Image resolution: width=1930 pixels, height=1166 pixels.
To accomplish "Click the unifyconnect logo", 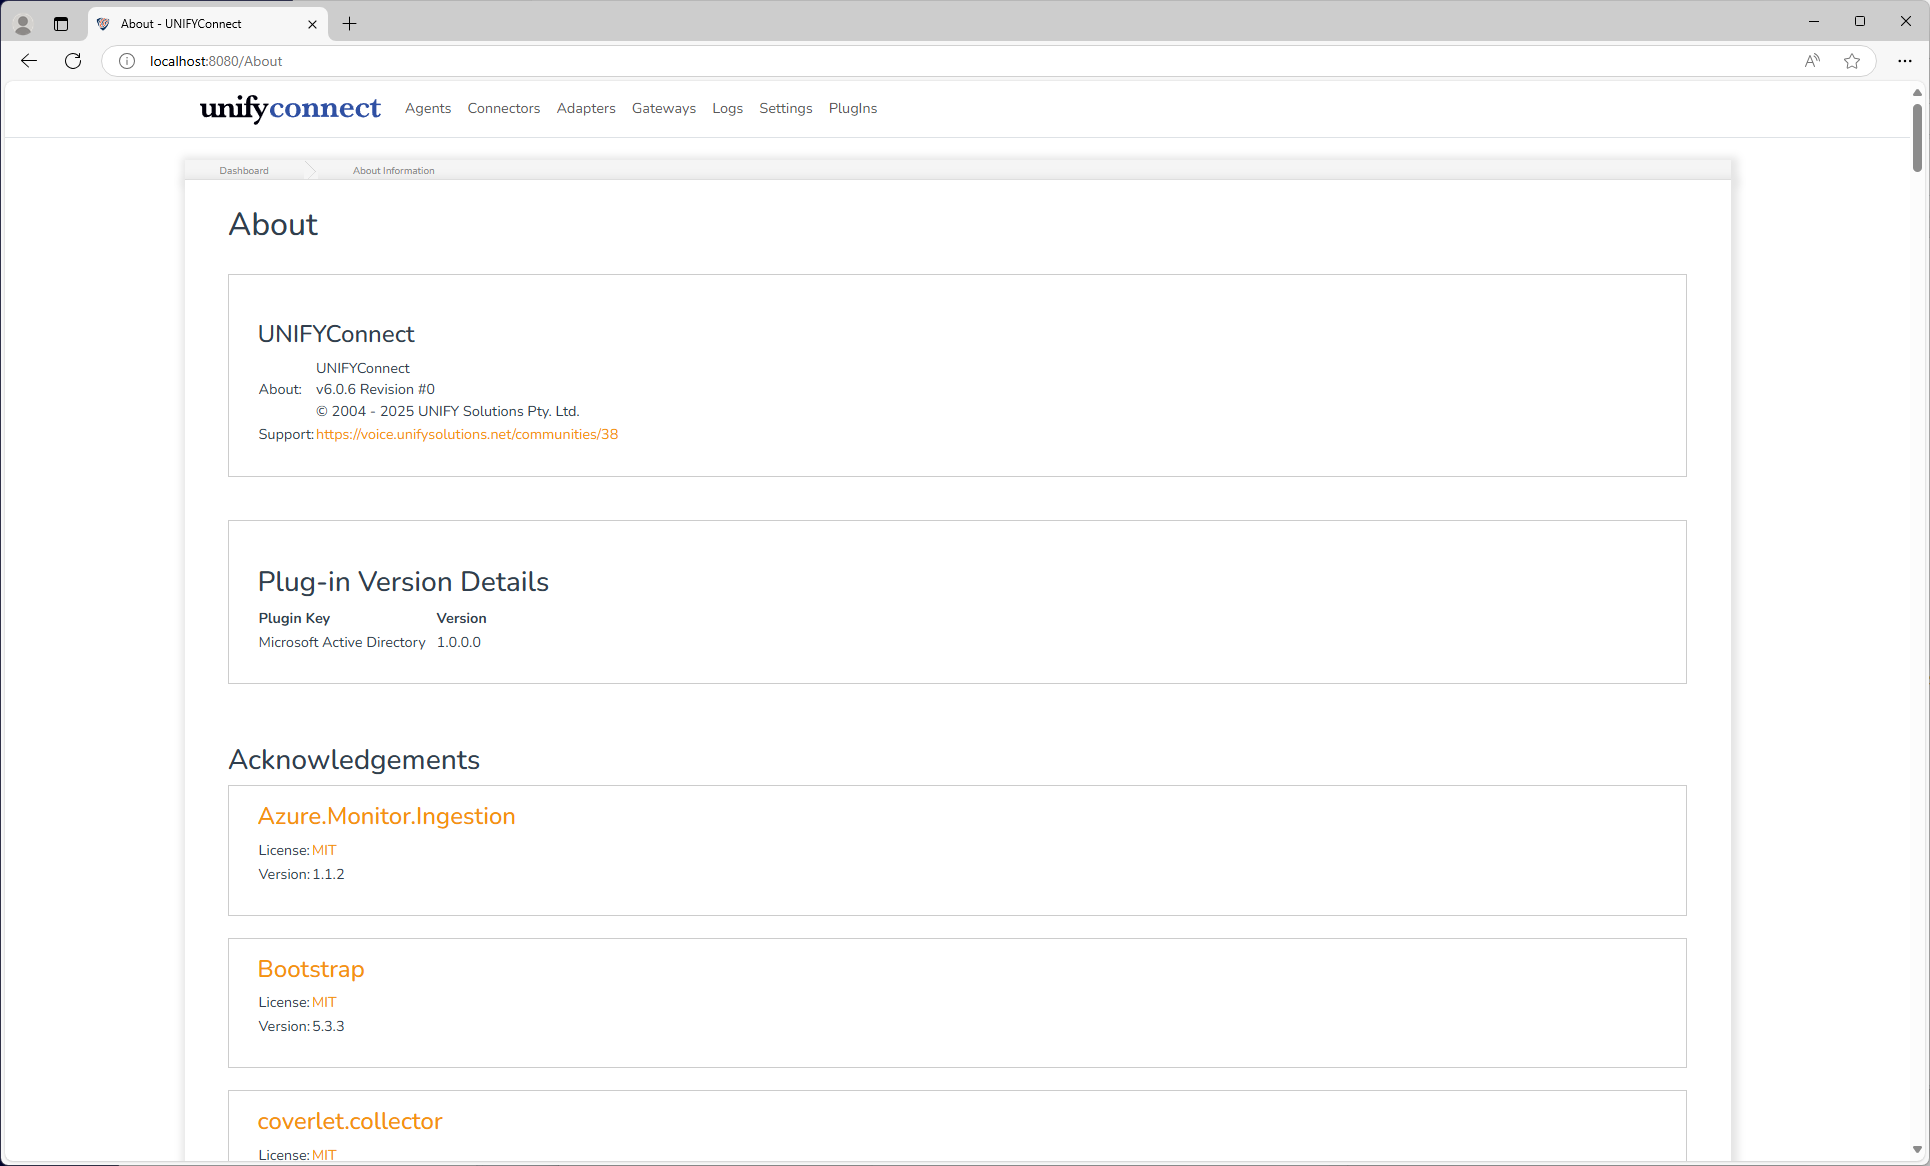I will (x=290, y=108).
